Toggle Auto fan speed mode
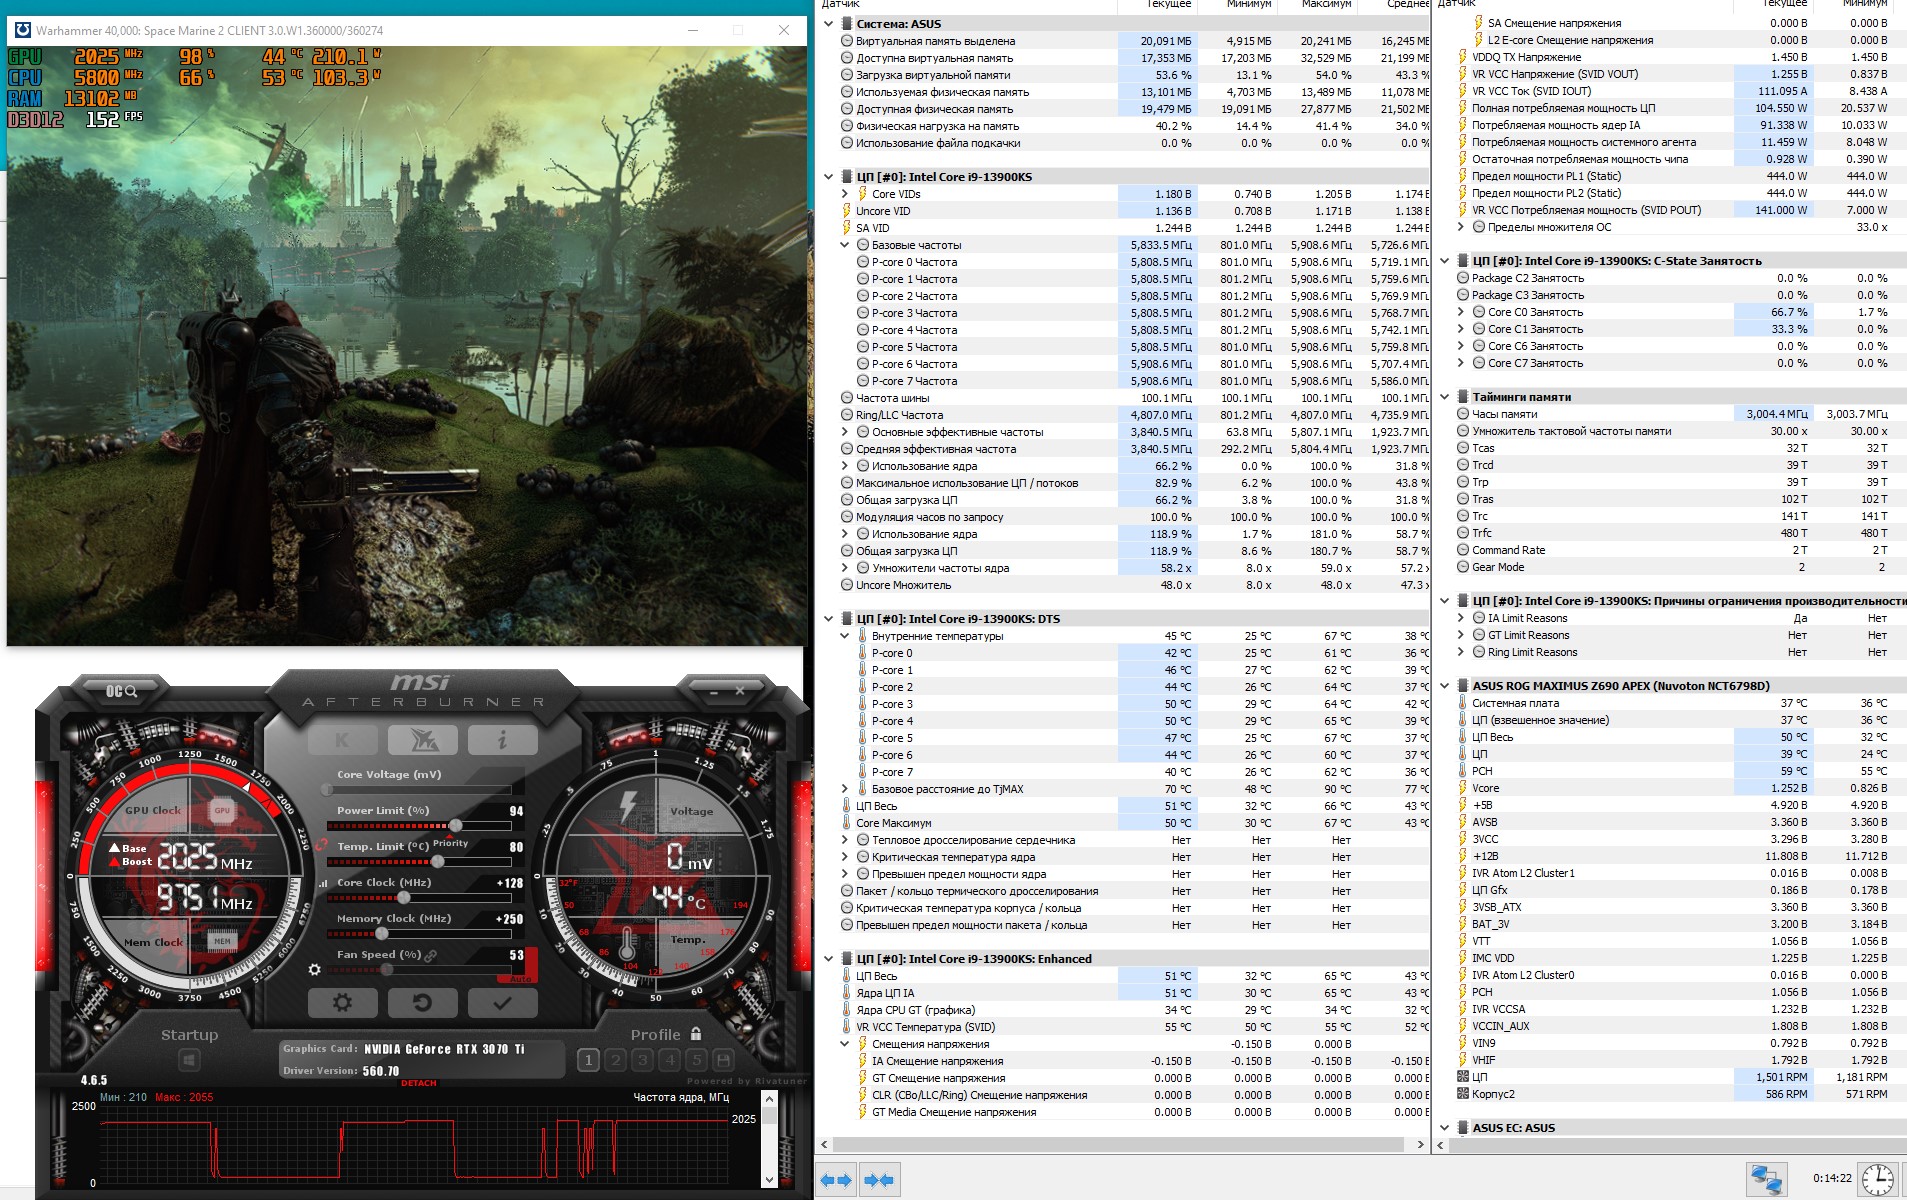The height and width of the screenshot is (1200, 1907). [521, 979]
